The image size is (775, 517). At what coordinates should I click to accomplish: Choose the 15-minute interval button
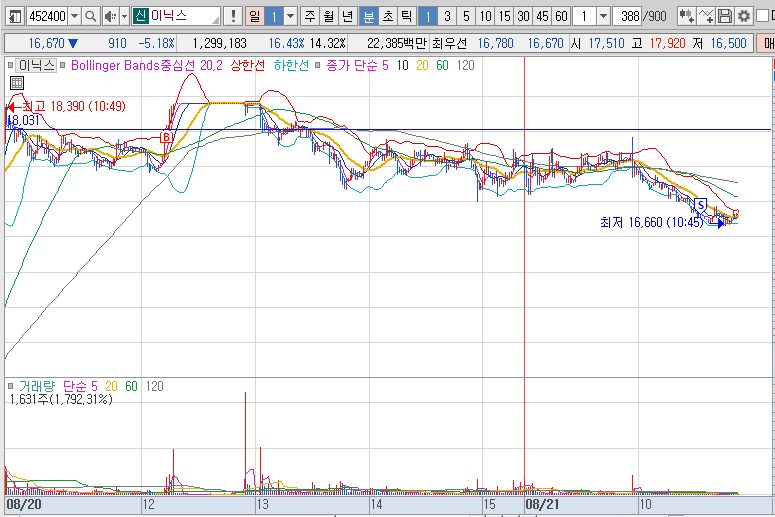[504, 16]
